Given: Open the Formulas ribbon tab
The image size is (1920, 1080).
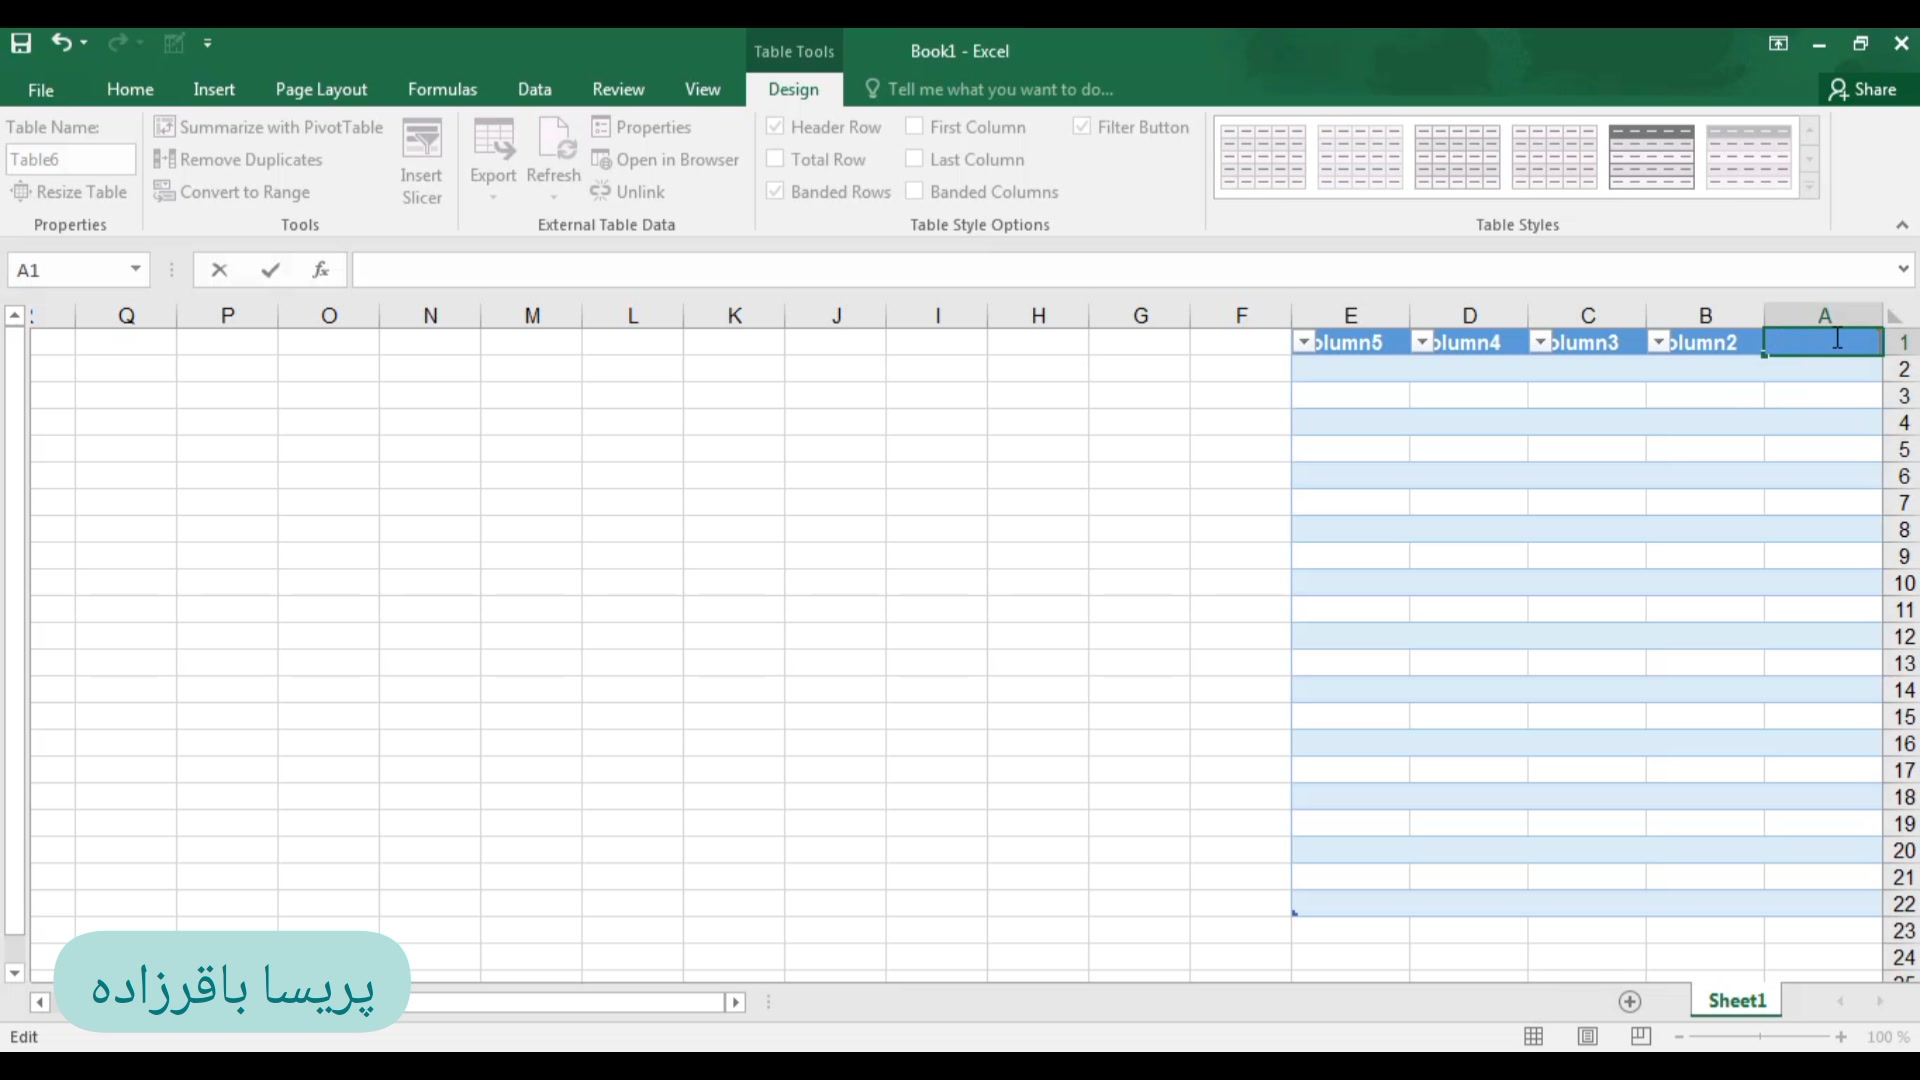Looking at the screenshot, I should pyautogui.click(x=442, y=89).
